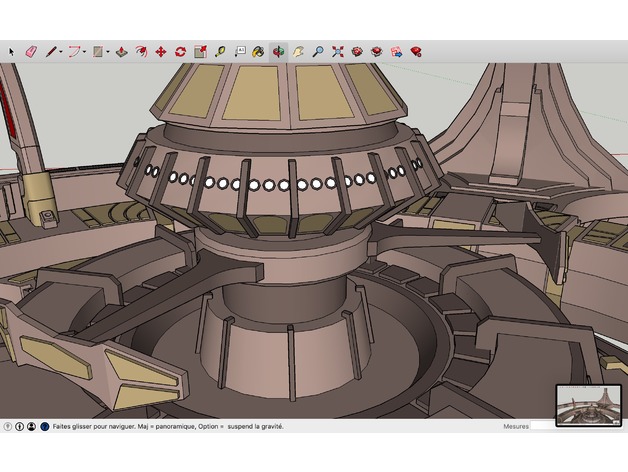Pick the Pencil line tool
The width and height of the screenshot is (628, 472).
[x=49, y=51]
